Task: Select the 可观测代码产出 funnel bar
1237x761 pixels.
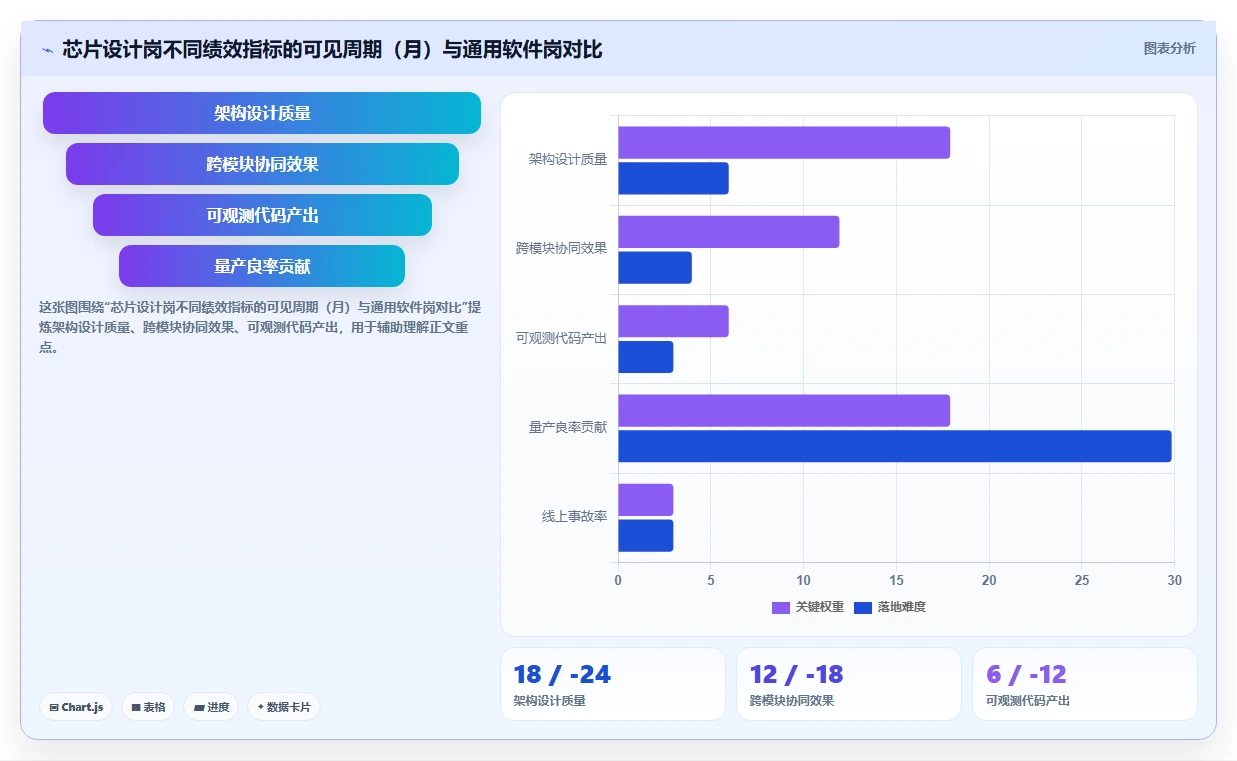Action: pyautogui.click(x=262, y=215)
